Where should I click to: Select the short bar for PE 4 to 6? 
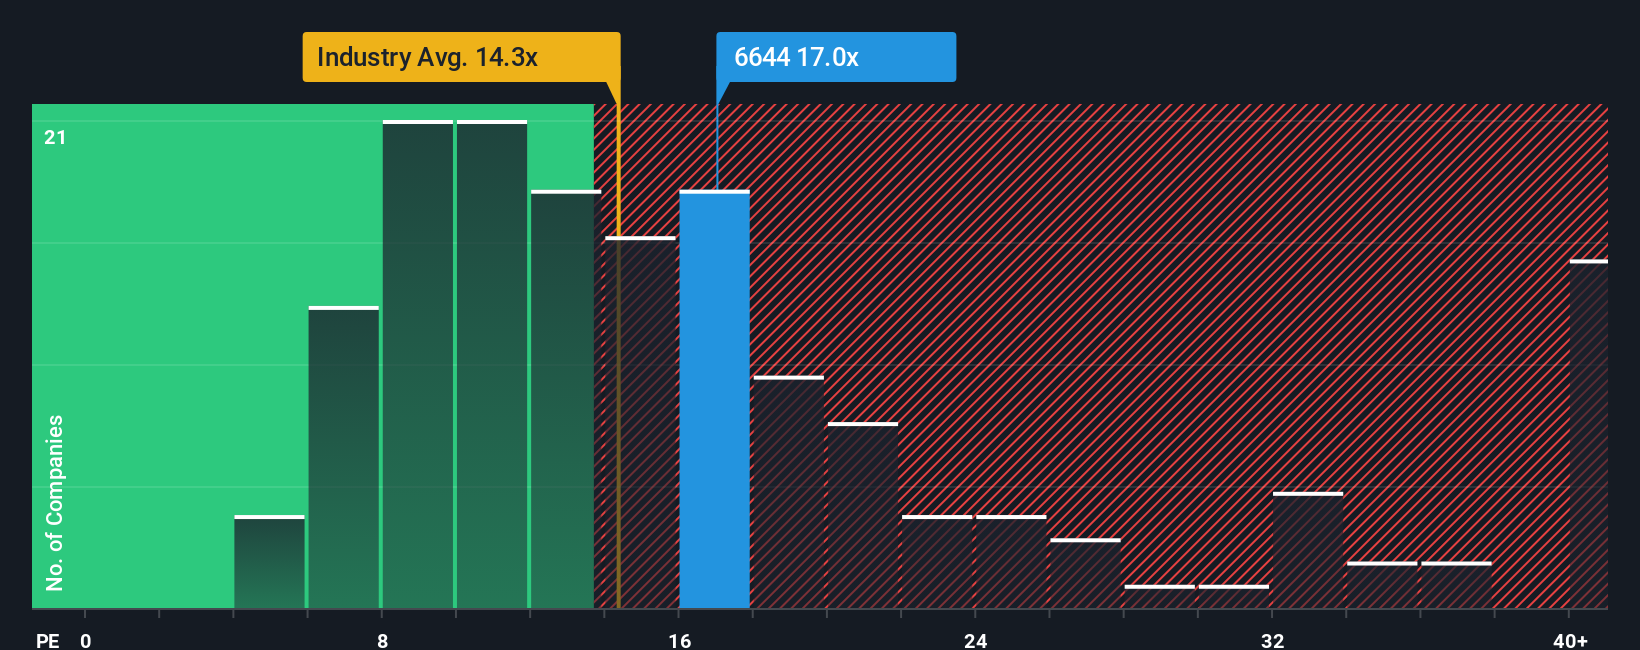tap(270, 562)
